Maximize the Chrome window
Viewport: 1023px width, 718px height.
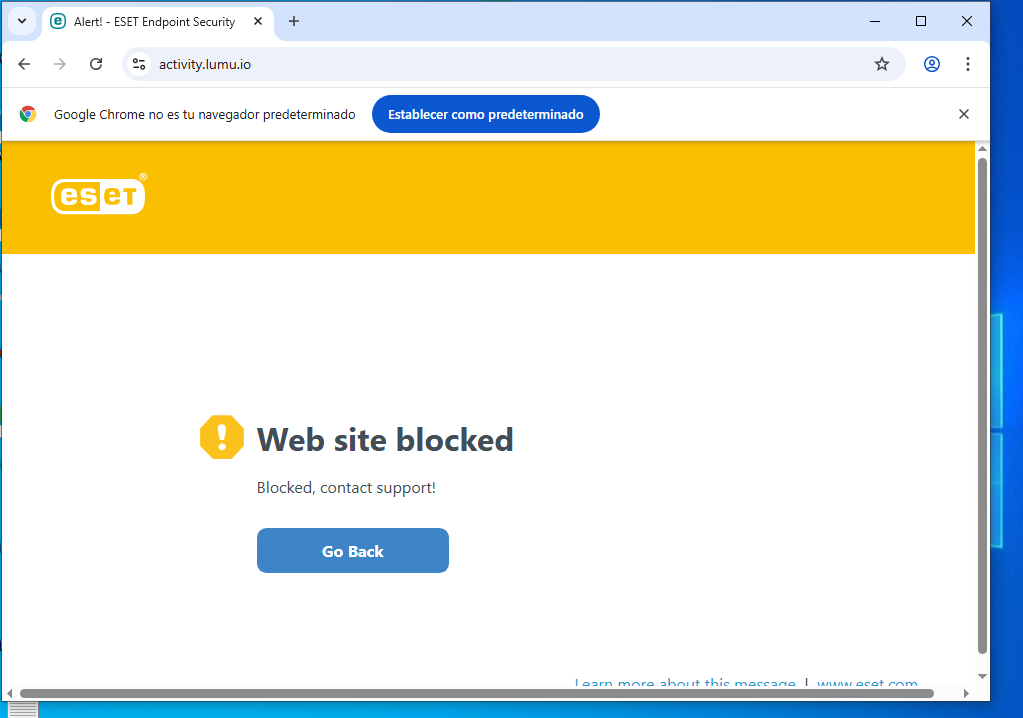point(921,21)
